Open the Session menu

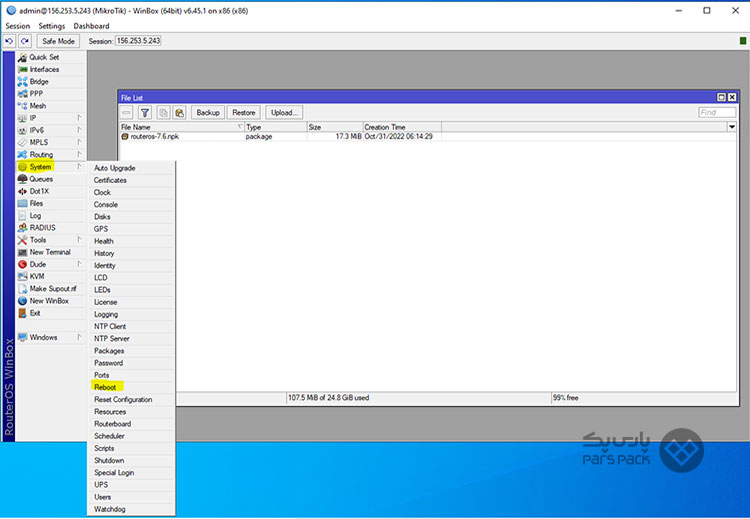[x=18, y=26]
